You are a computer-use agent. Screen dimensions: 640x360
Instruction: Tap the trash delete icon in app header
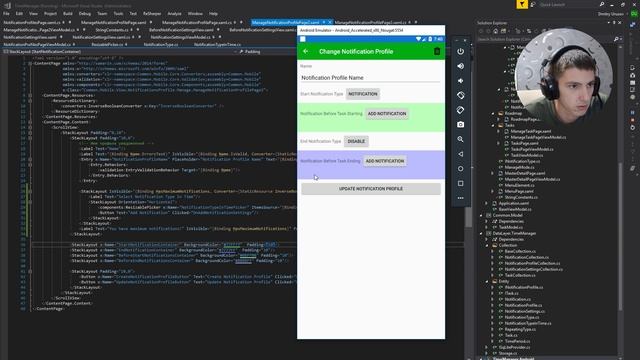pos(437,51)
